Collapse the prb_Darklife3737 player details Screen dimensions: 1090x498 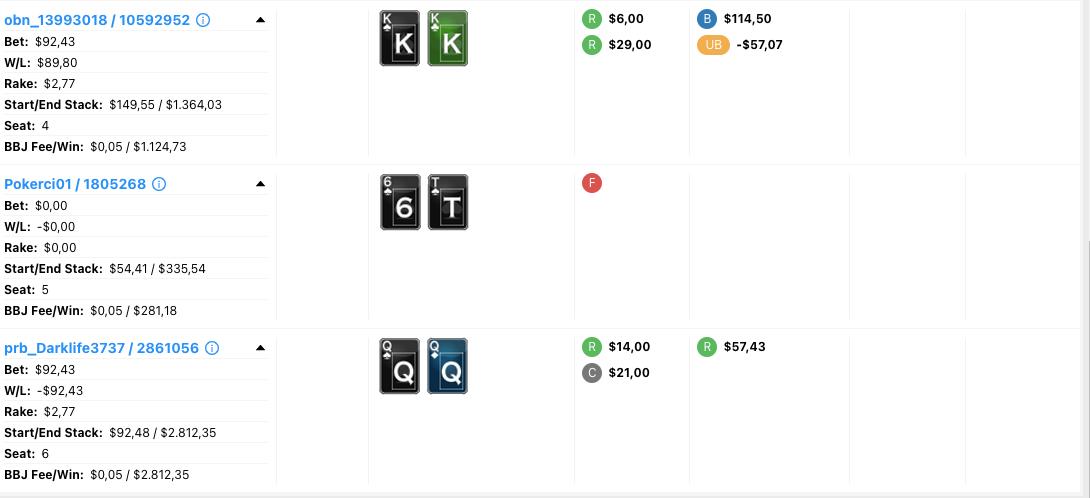tap(260, 348)
